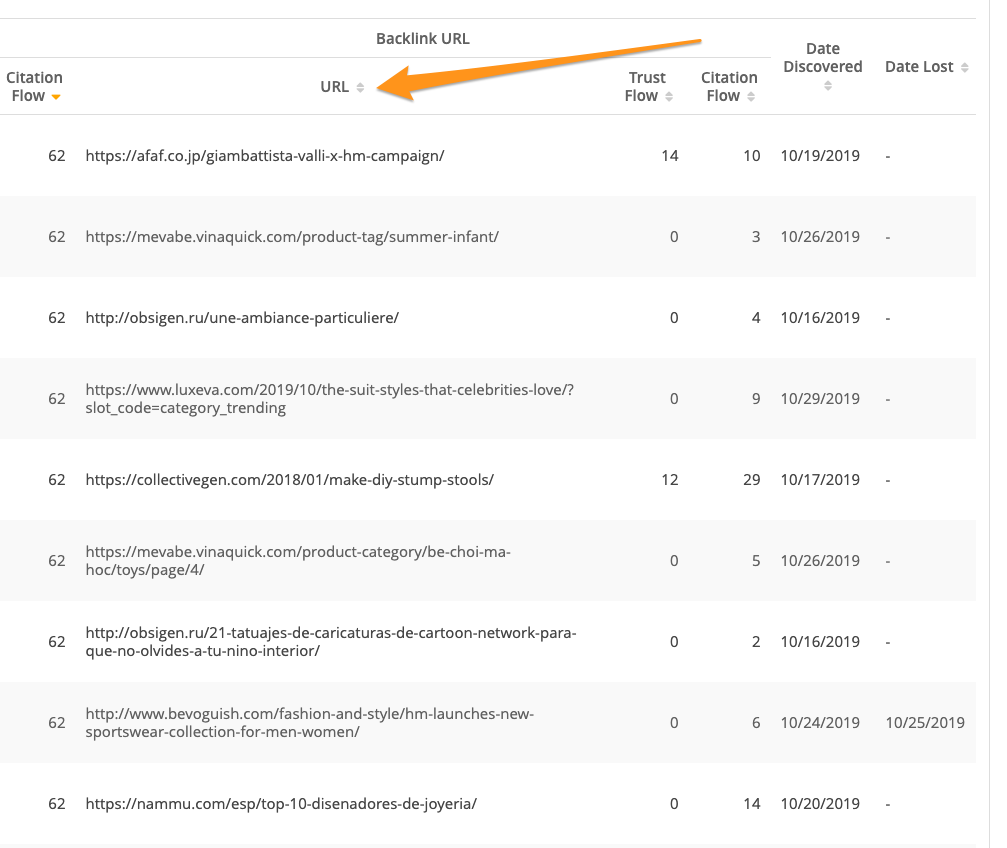The image size is (1007, 848).
Task: Open the afaf.co.jp giambattista-valli backlink
Action: pyautogui.click(x=264, y=156)
